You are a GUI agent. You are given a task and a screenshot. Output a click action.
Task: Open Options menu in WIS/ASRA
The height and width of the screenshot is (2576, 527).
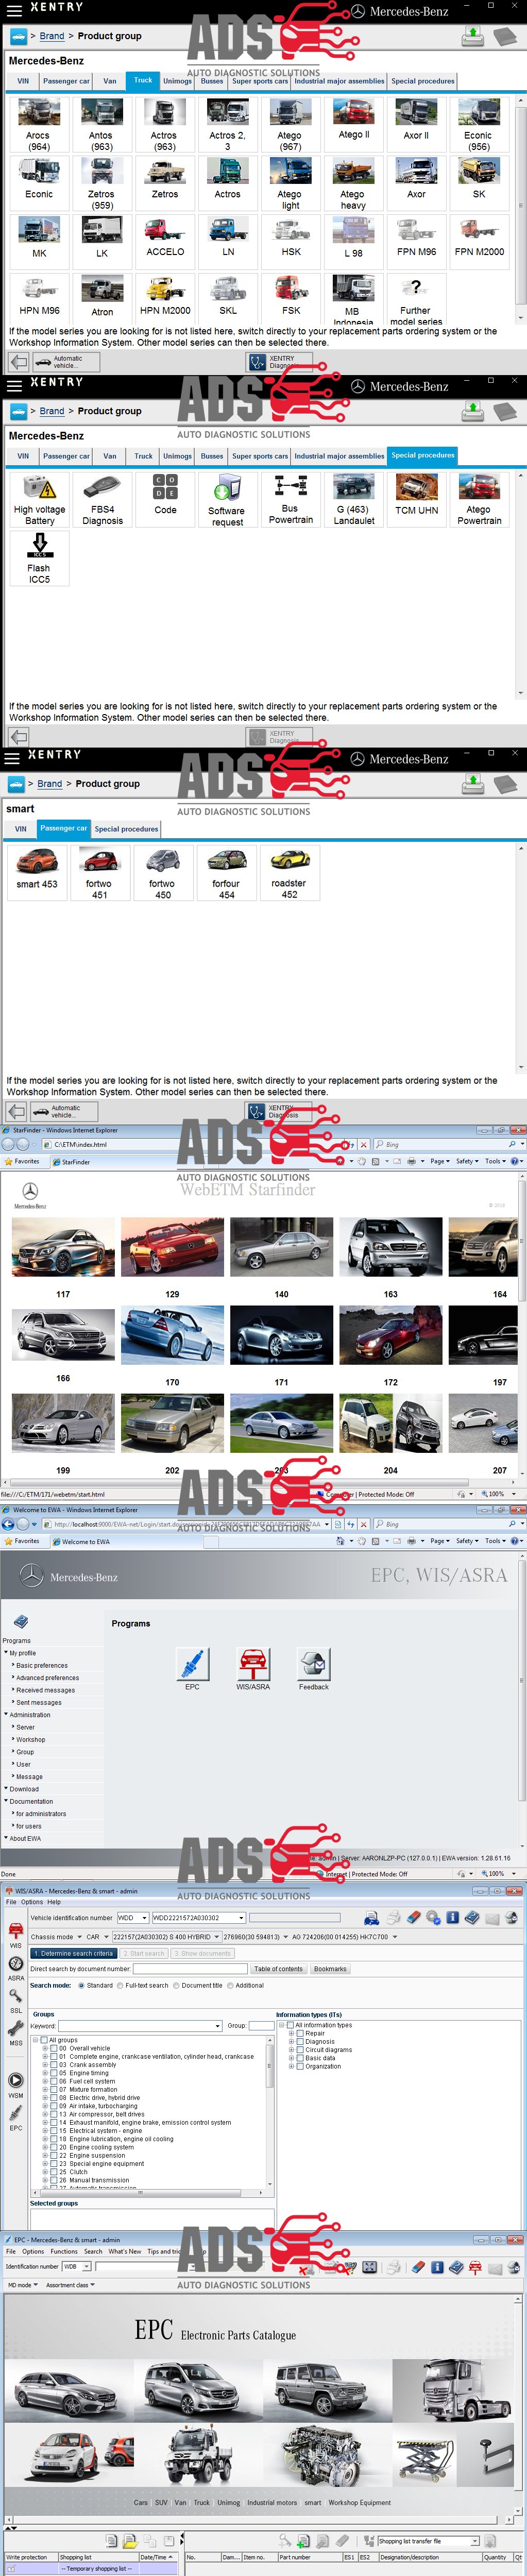32,1902
